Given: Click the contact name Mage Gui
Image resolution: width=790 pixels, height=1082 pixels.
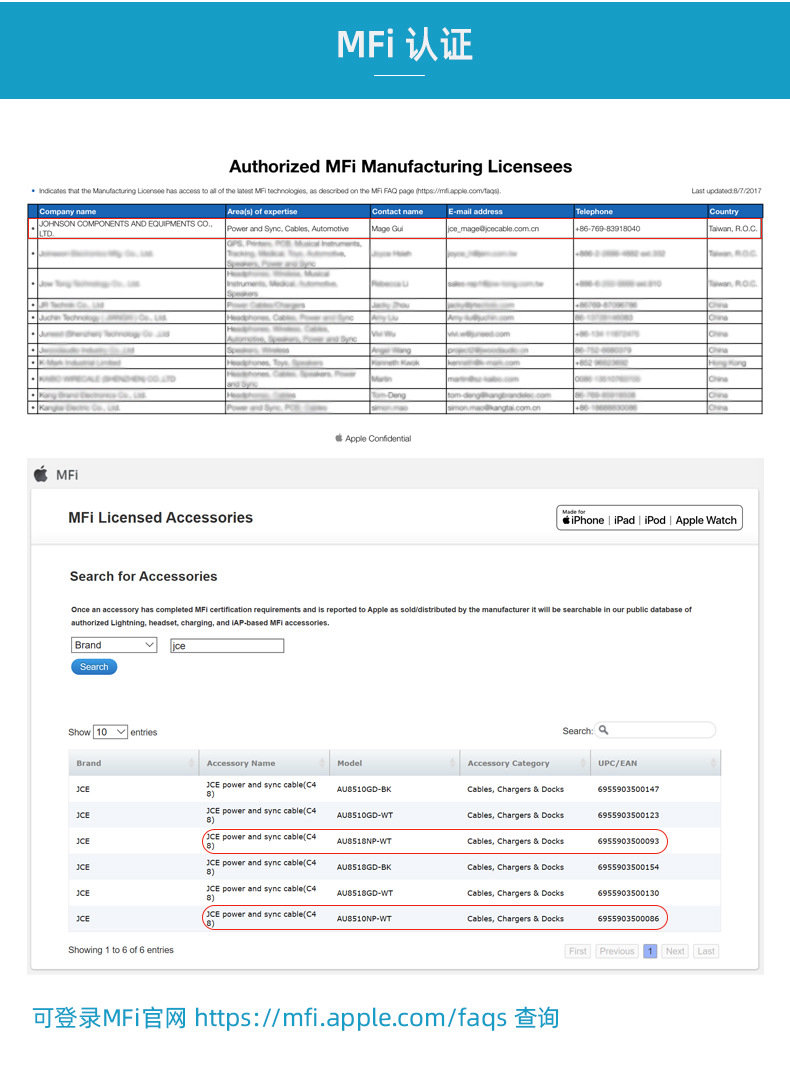Looking at the screenshot, I should [388, 228].
